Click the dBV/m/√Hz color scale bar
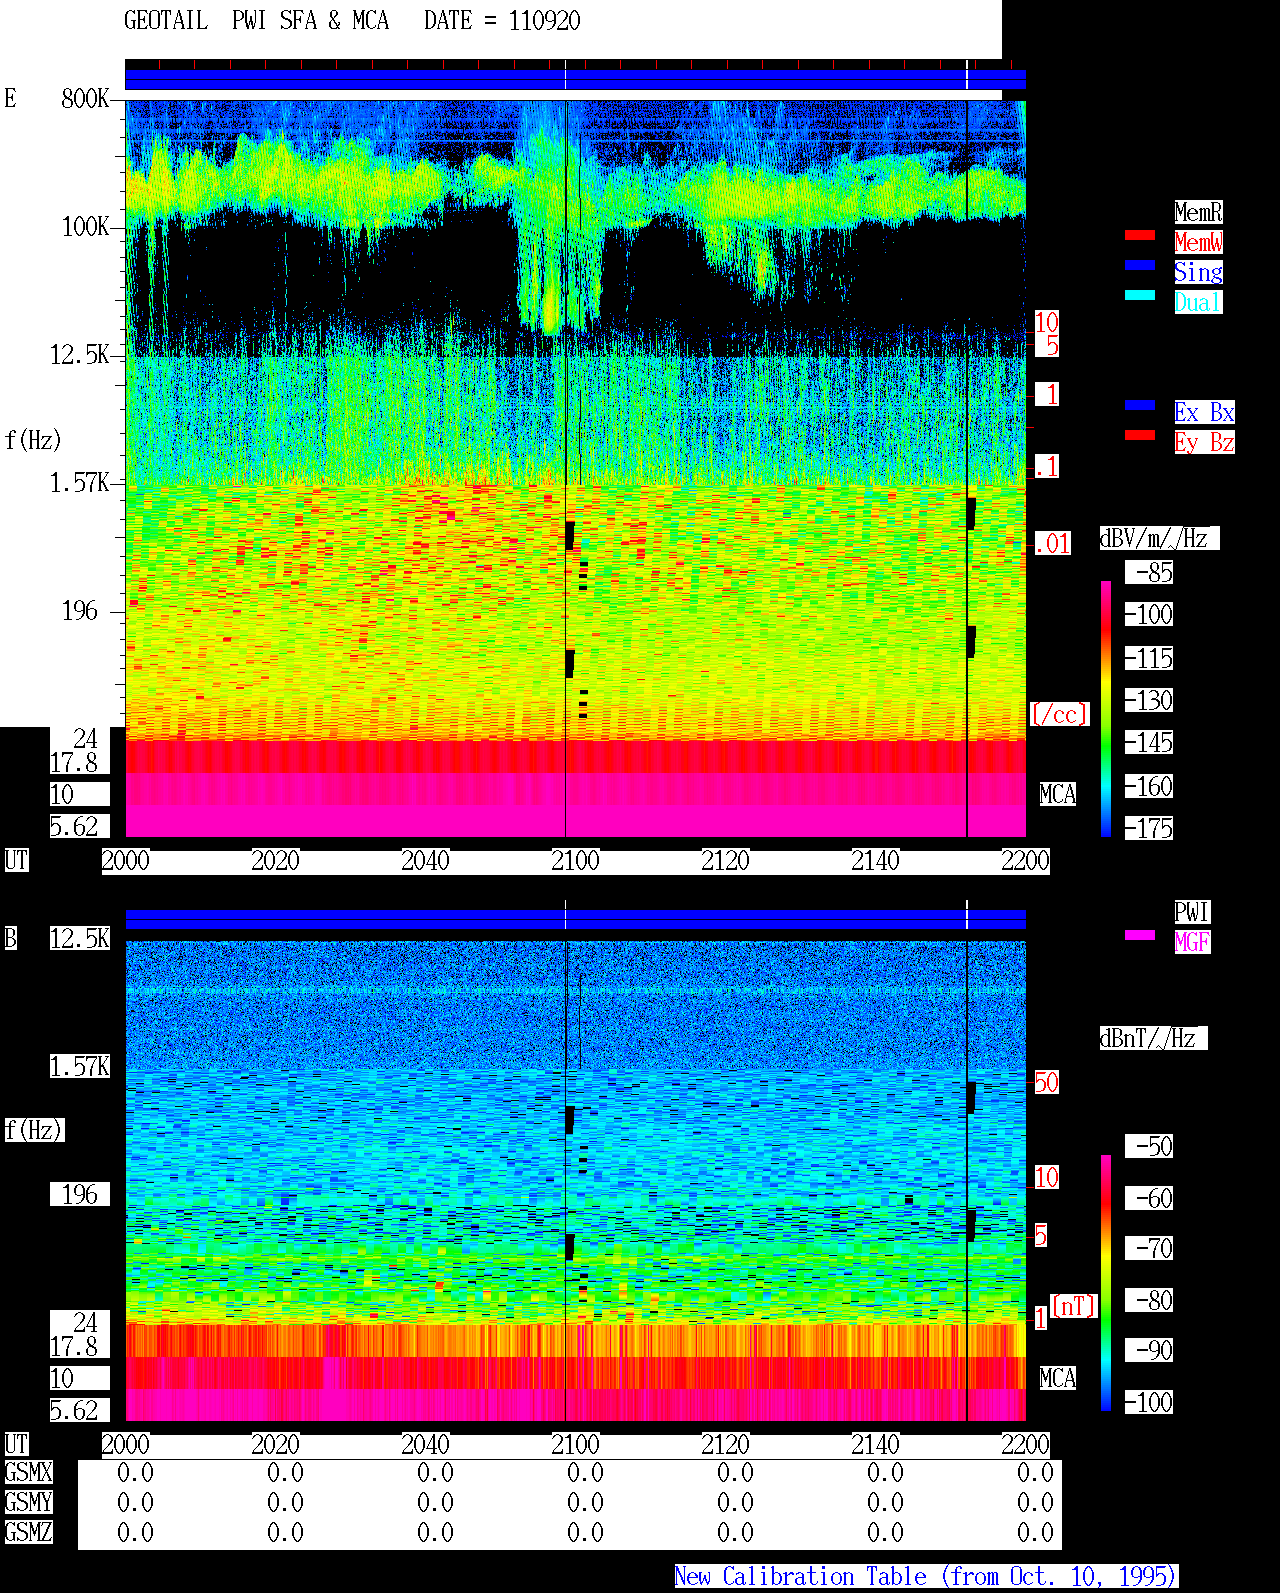Screen dimensions: 1280x1593 (1106, 709)
